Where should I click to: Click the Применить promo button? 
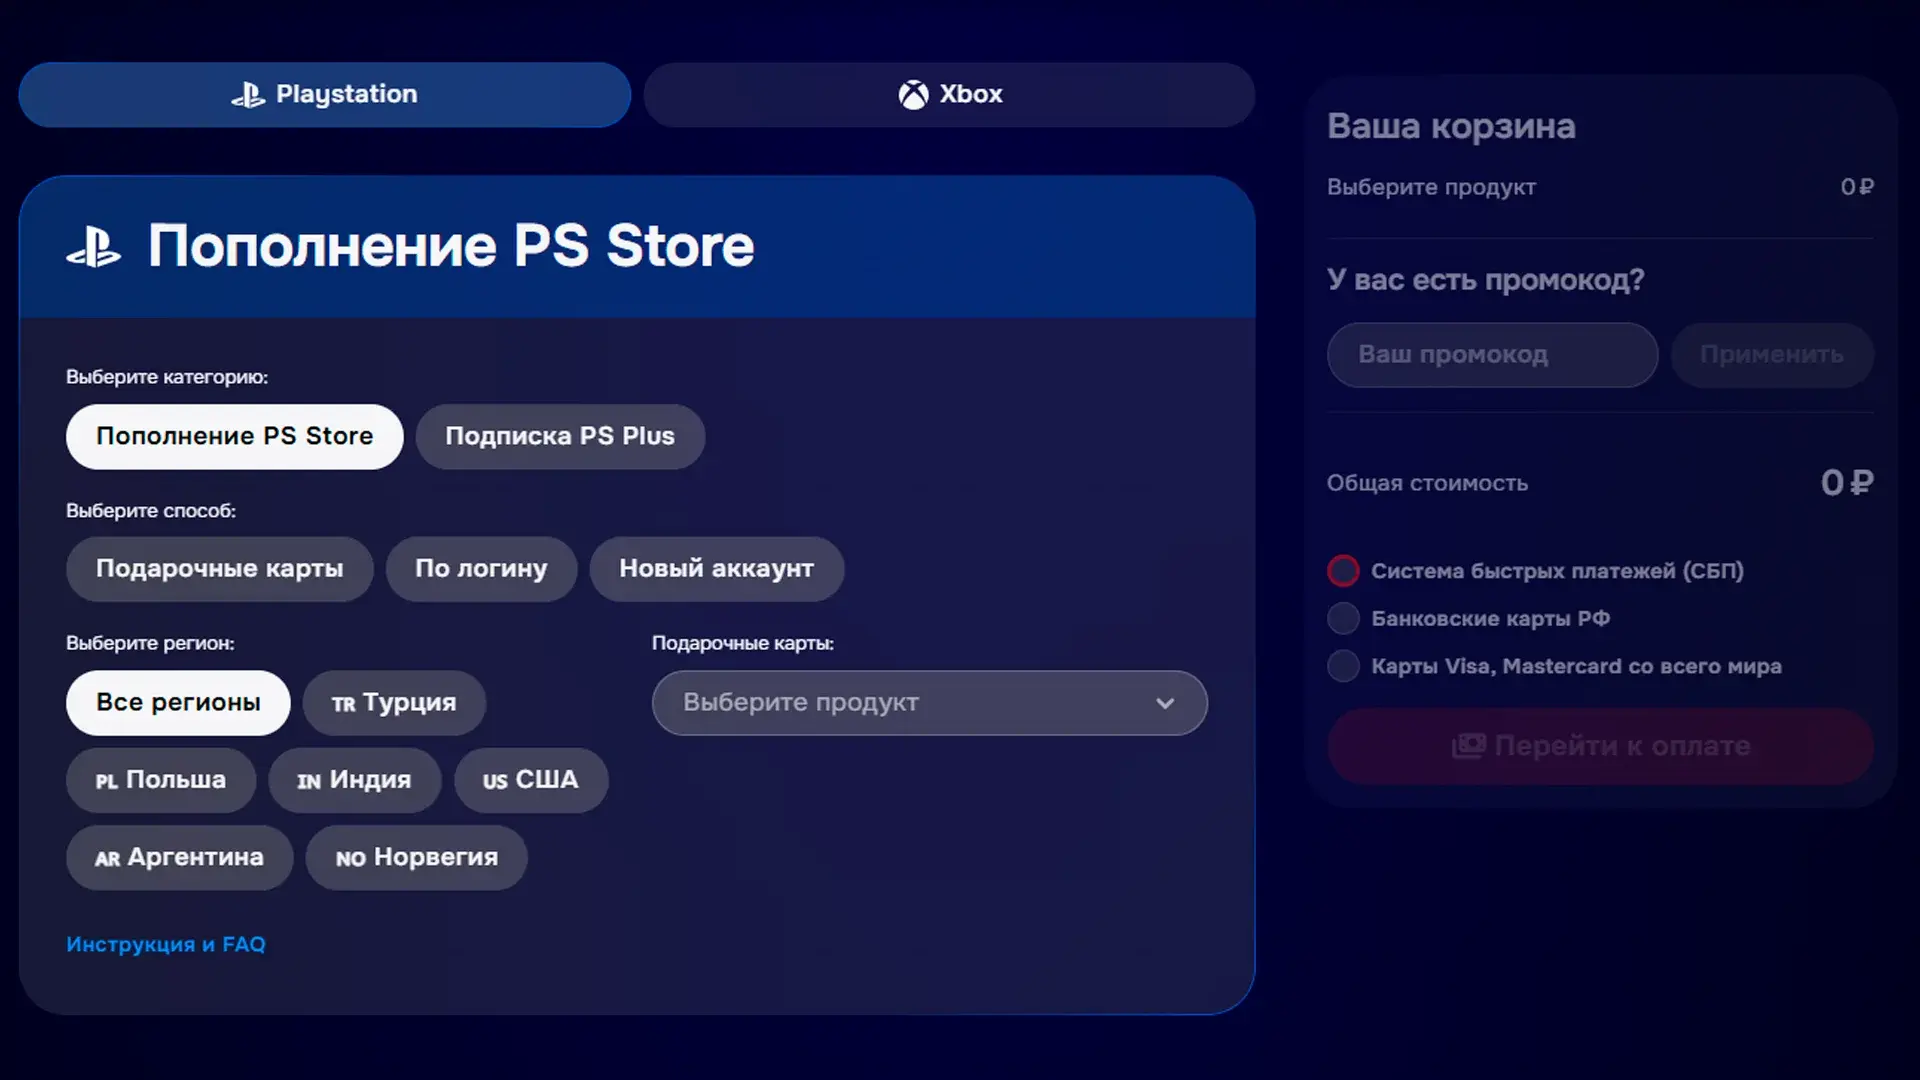pyautogui.click(x=1772, y=355)
